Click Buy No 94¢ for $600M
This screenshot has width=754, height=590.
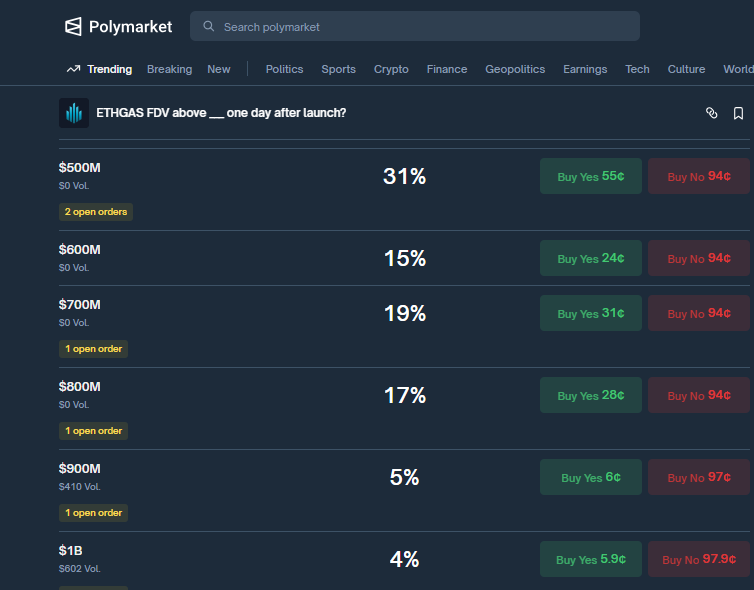(699, 258)
